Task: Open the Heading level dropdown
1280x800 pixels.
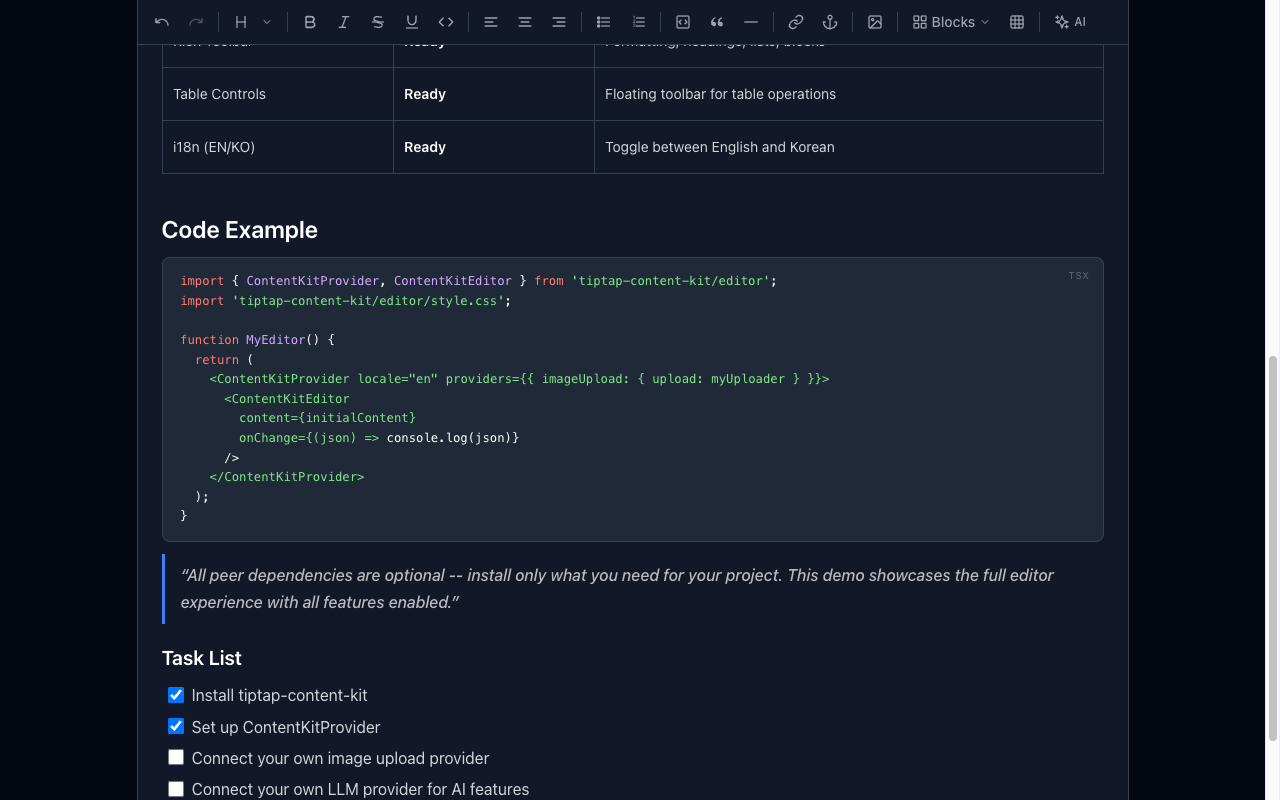Action: click(253, 22)
